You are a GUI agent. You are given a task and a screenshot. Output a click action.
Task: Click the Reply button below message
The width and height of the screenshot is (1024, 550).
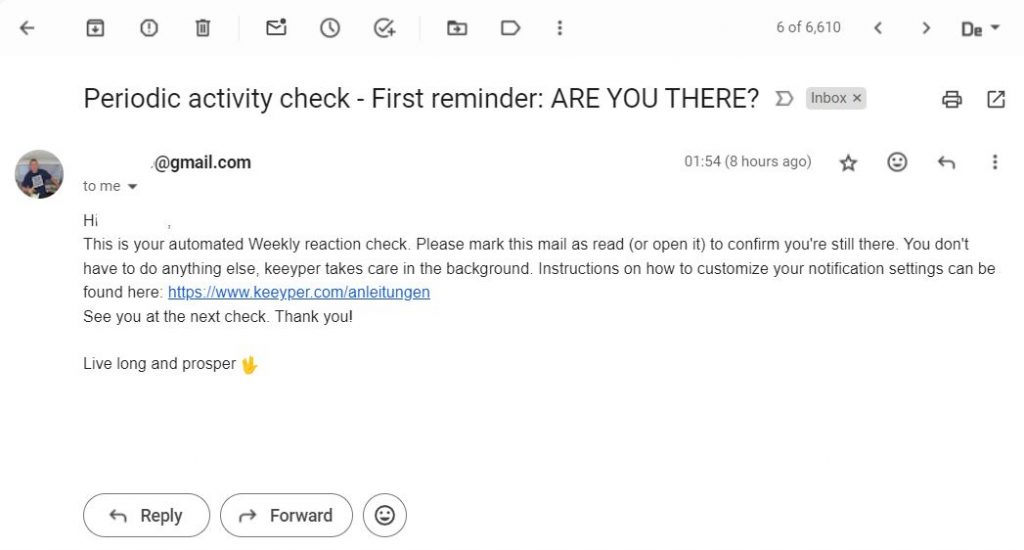click(x=146, y=516)
